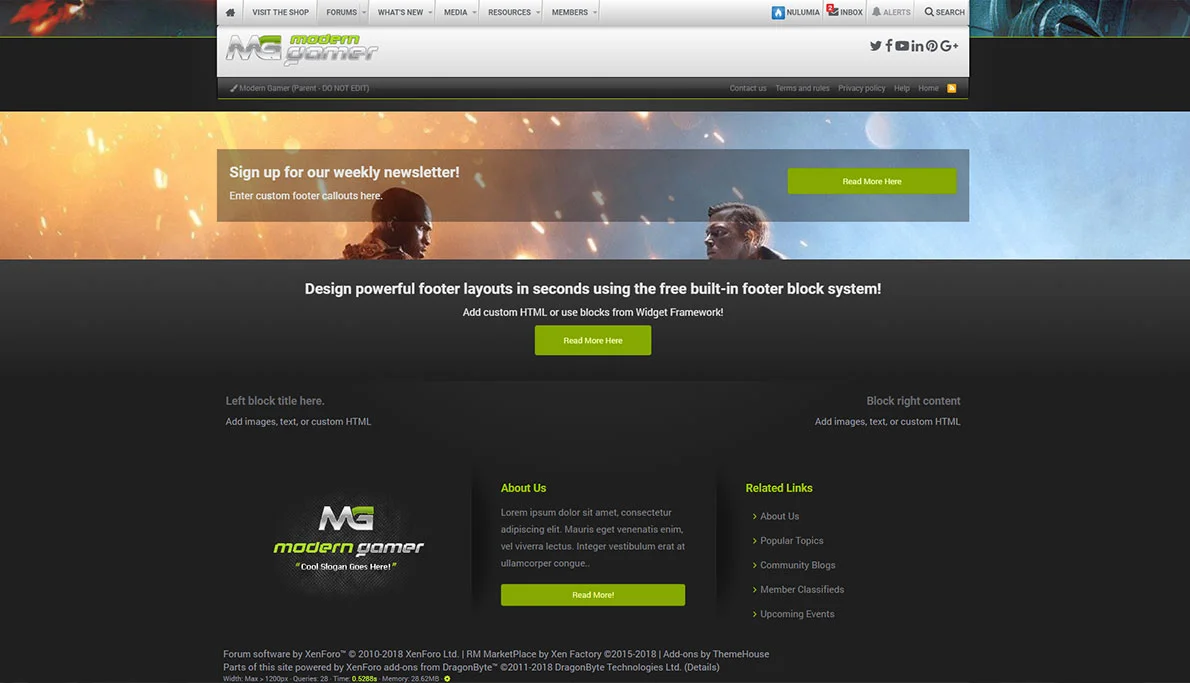Open the Pinterest social icon
This screenshot has width=1190, height=683.
[x=931, y=46]
